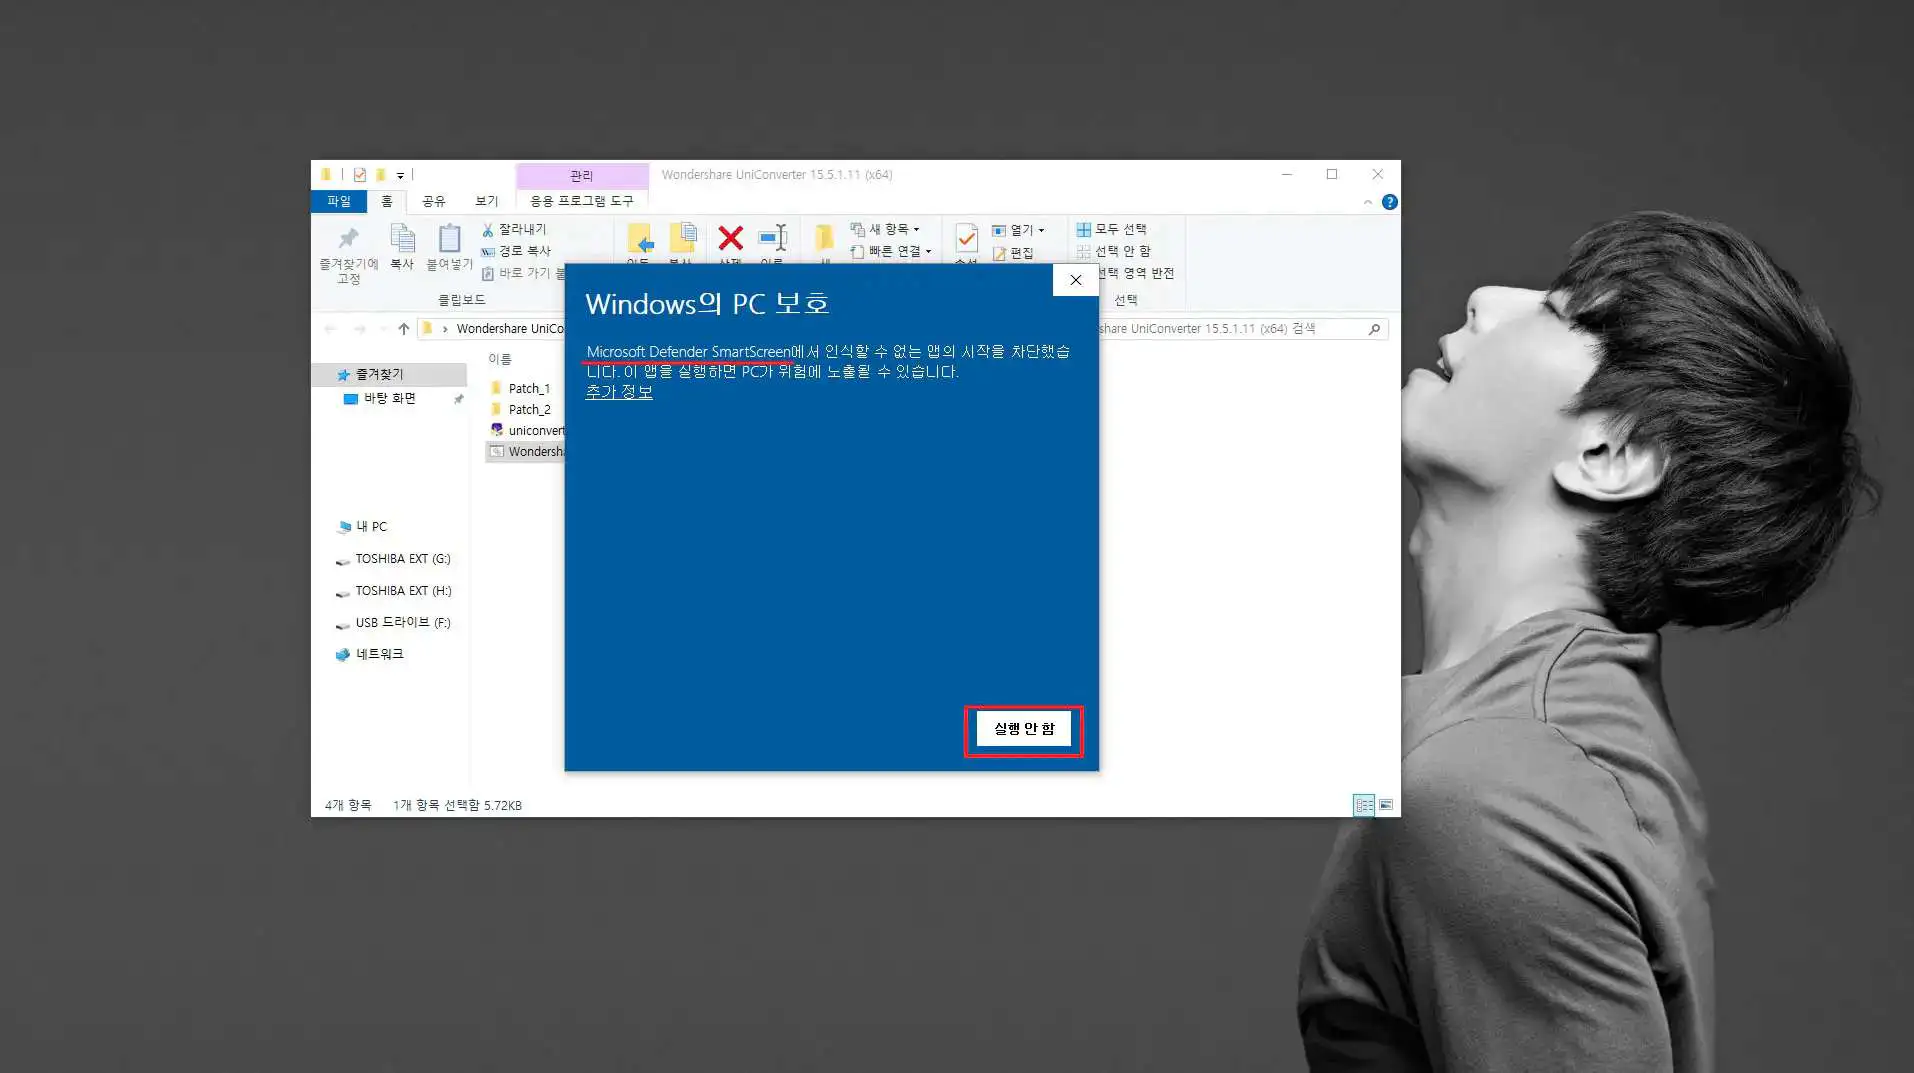Select 내 PC in navigation pane
Viewport: 1914px width, 1073px height.
click(x=371, y=526)
